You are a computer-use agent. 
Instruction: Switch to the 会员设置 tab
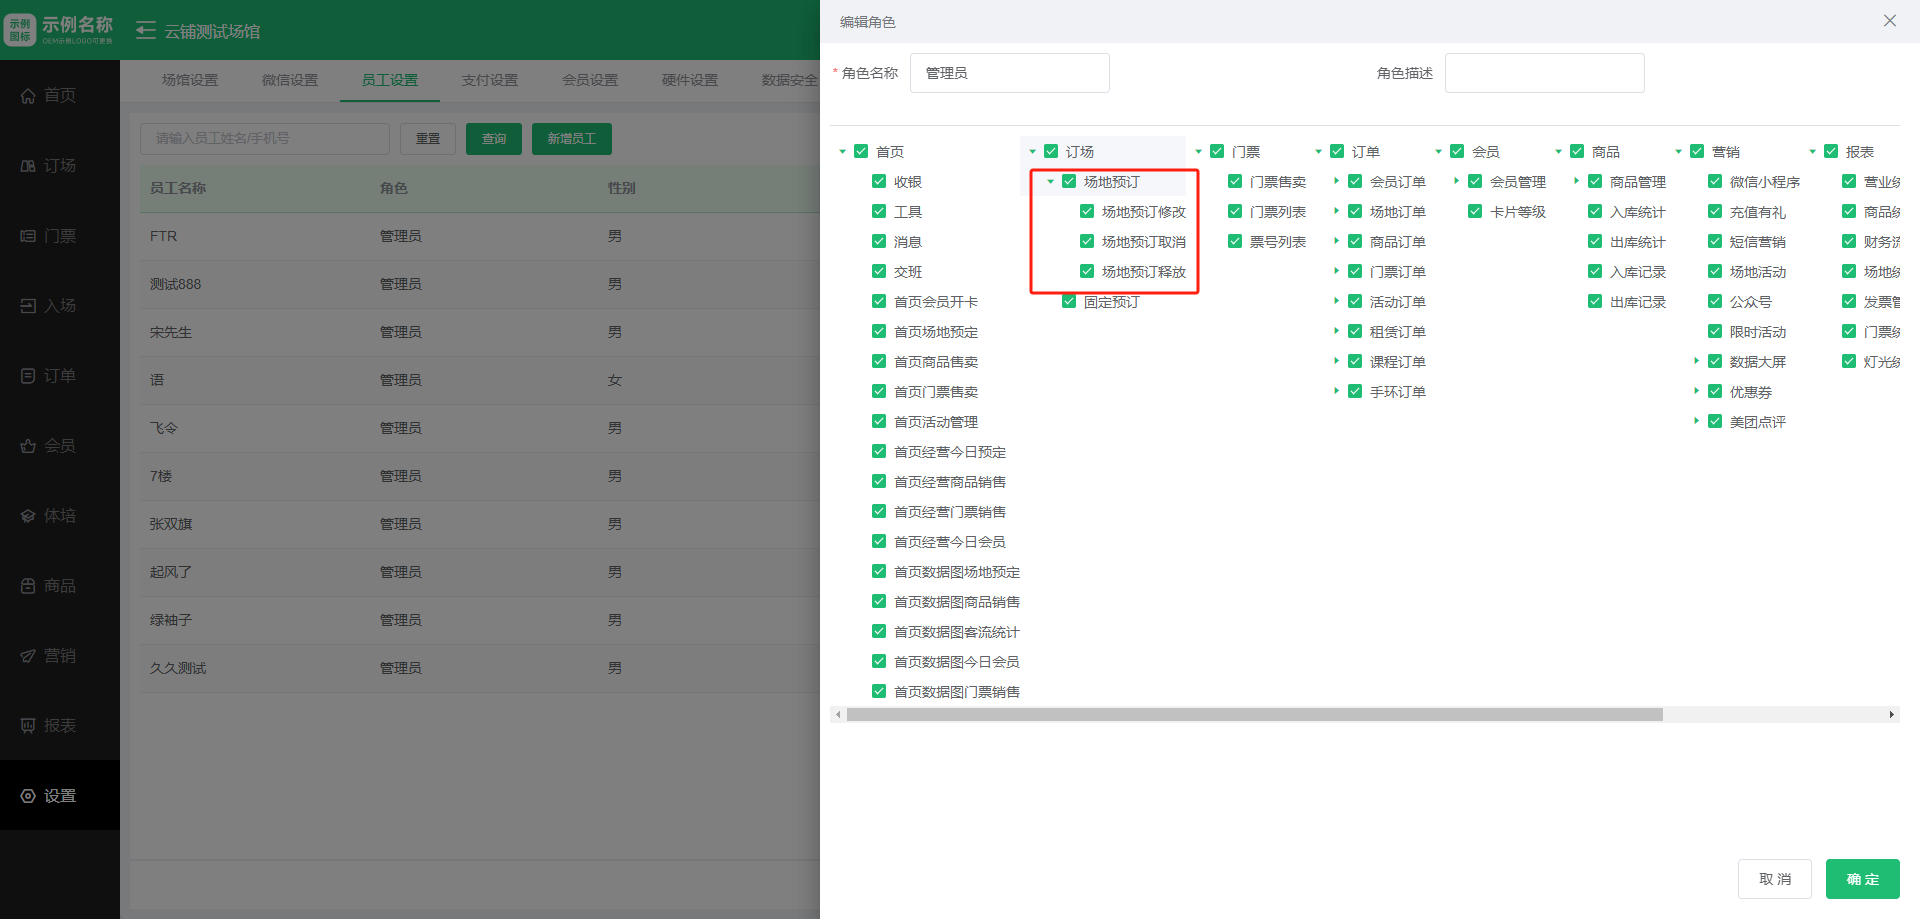590,80
